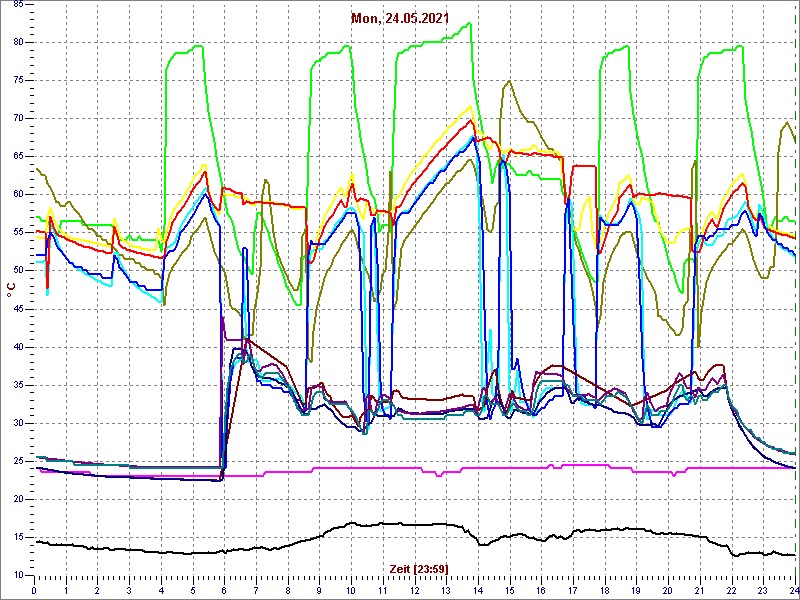
Task: Click hour 6 on the time axis
Action: tap(224, 591)
